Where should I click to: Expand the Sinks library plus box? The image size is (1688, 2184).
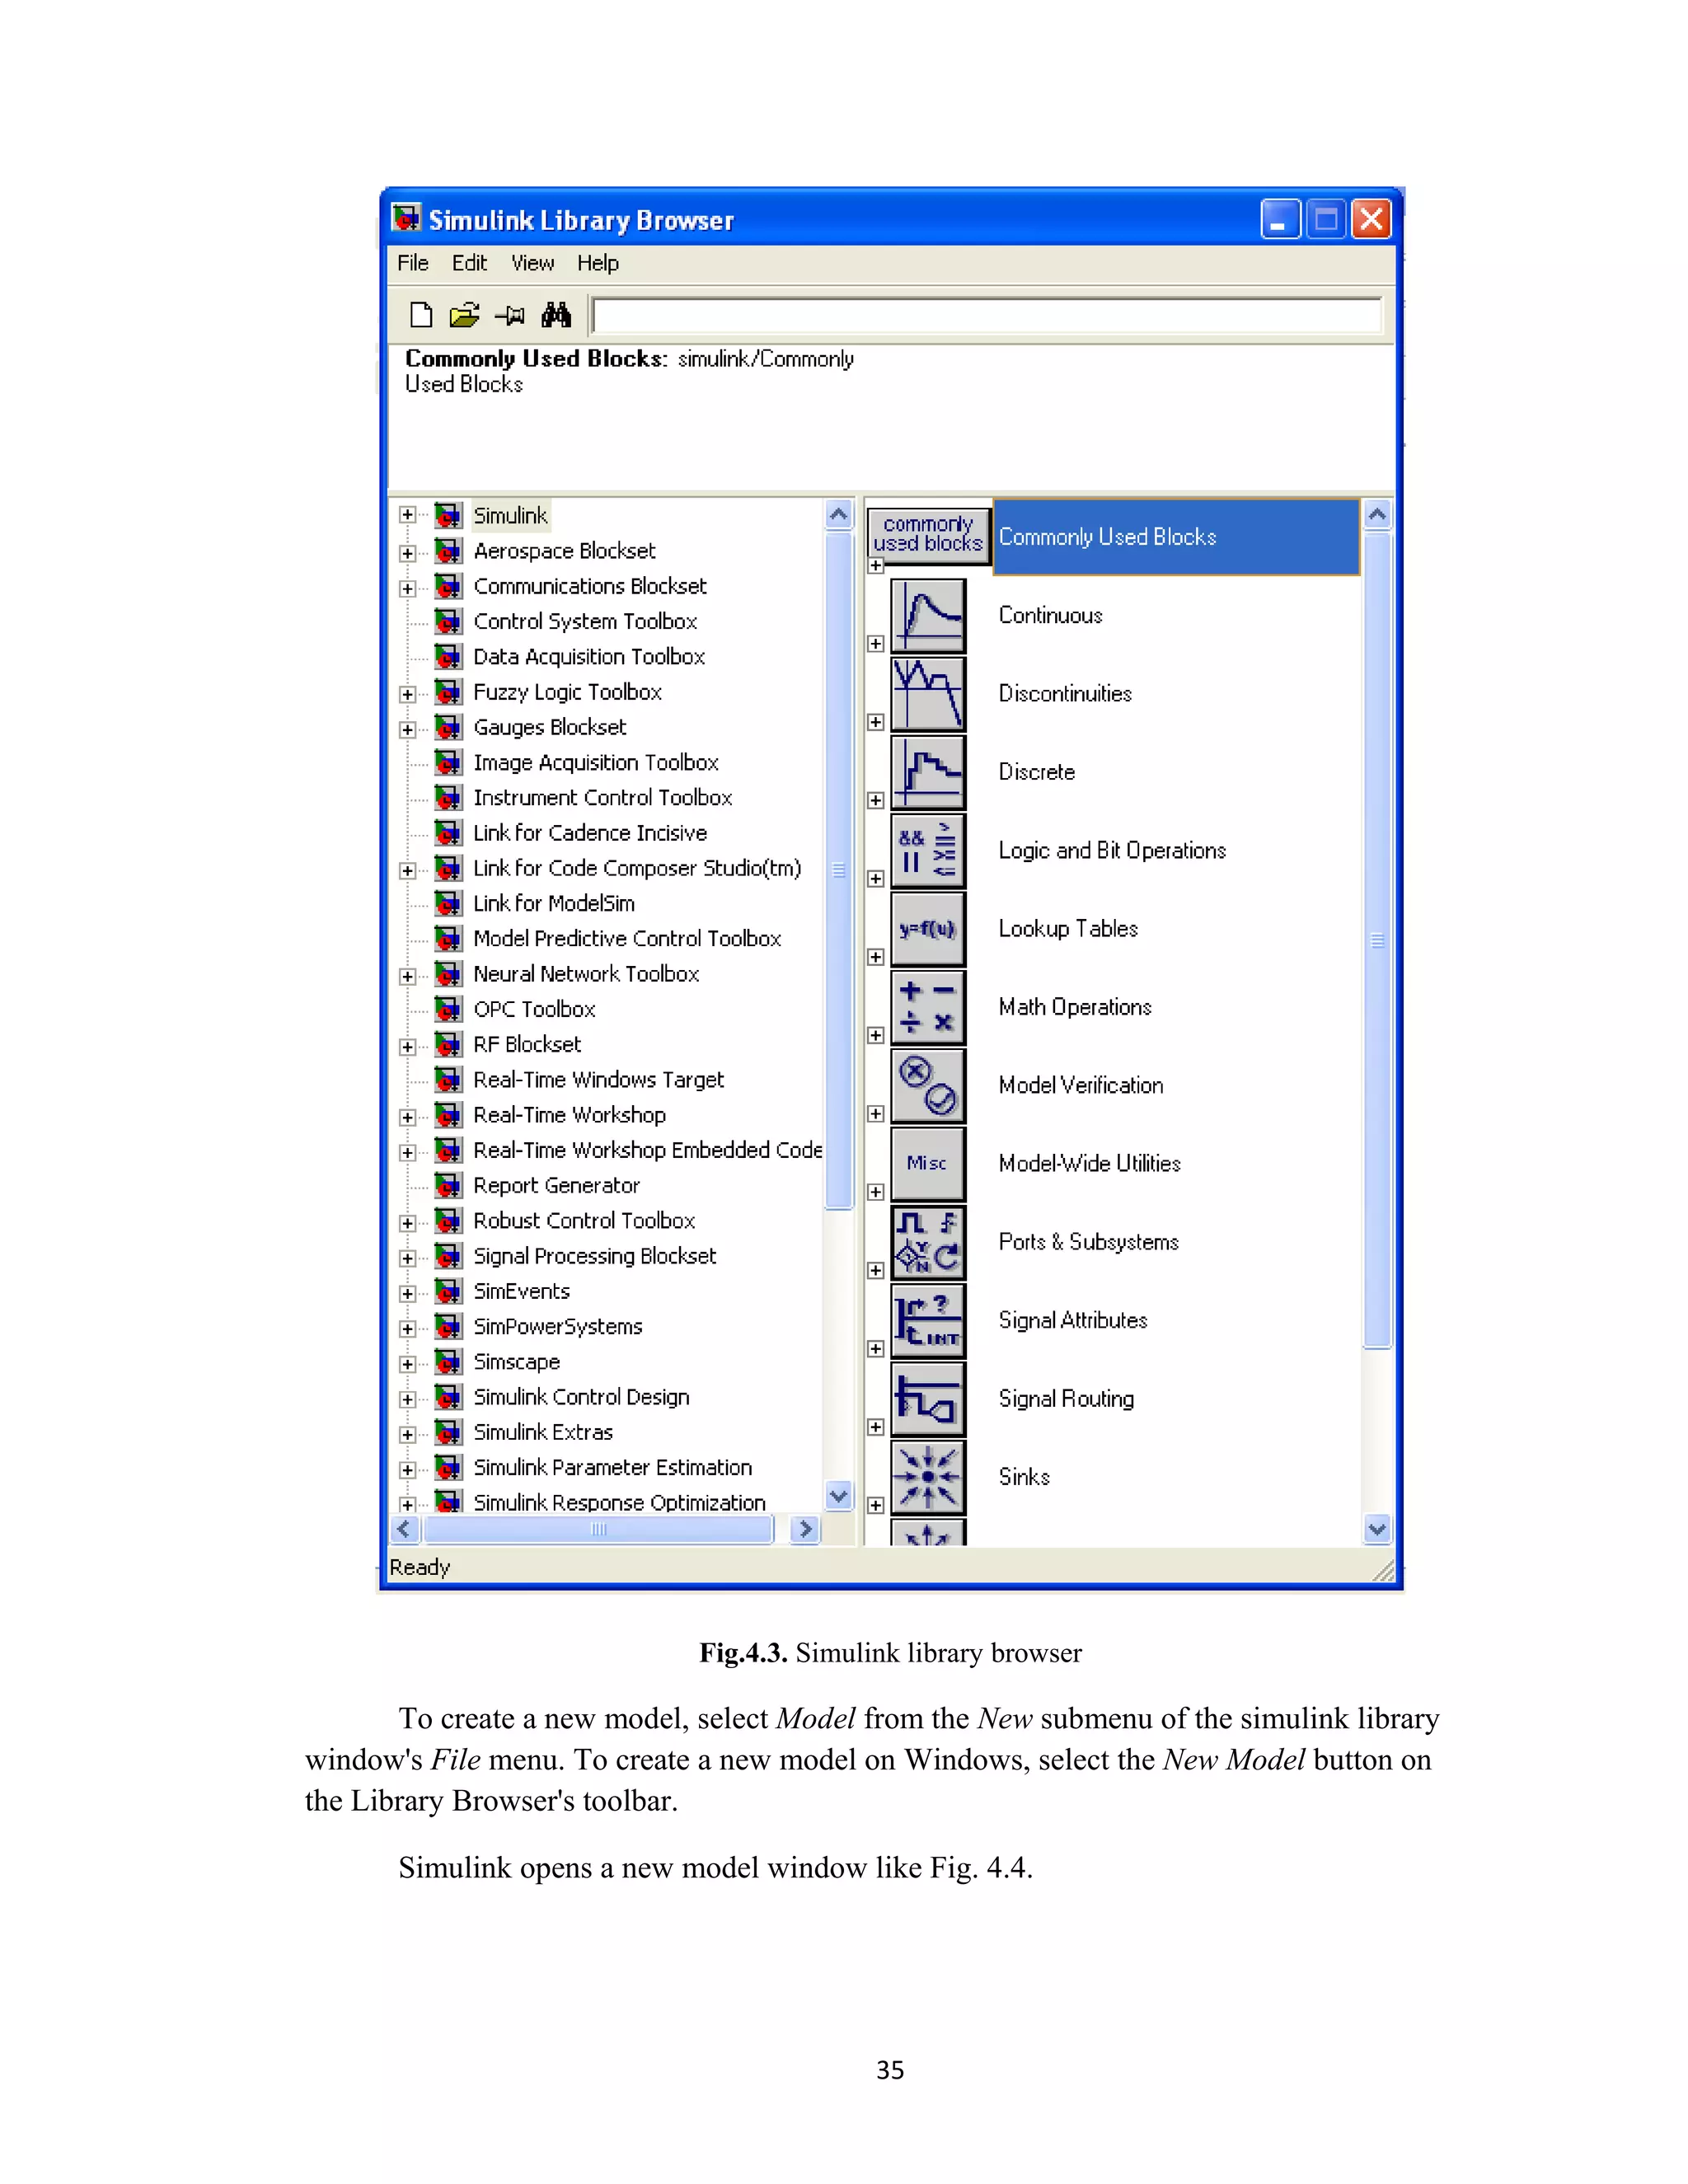point(876,1505)
